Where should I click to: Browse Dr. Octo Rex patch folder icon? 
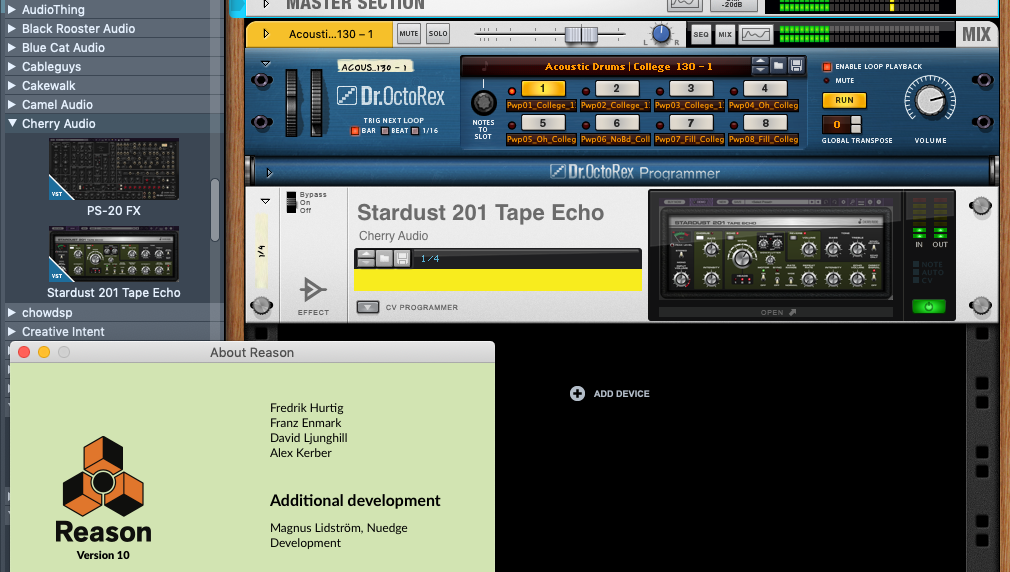[x=778, y=65]
